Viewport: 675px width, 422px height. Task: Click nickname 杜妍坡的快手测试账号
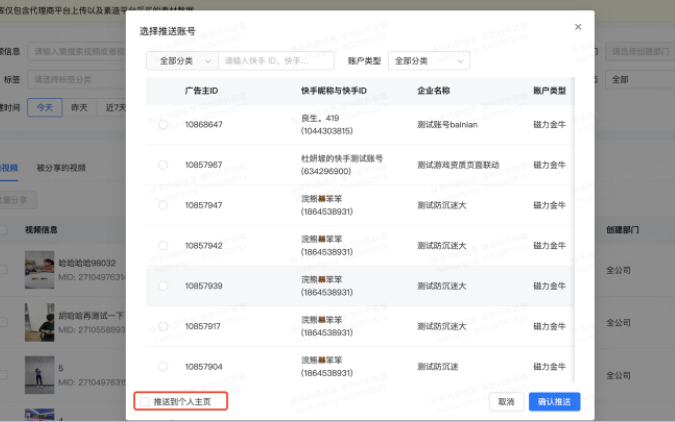point(342,158)
